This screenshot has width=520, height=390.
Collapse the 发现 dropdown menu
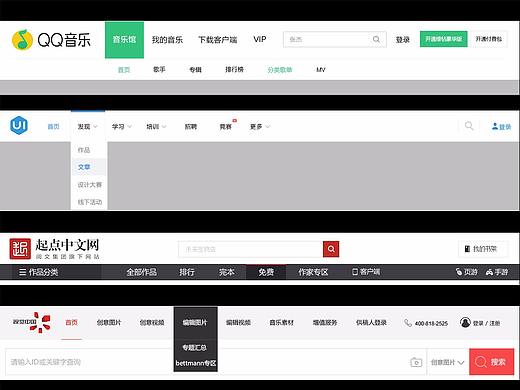(x=88, y=127)
